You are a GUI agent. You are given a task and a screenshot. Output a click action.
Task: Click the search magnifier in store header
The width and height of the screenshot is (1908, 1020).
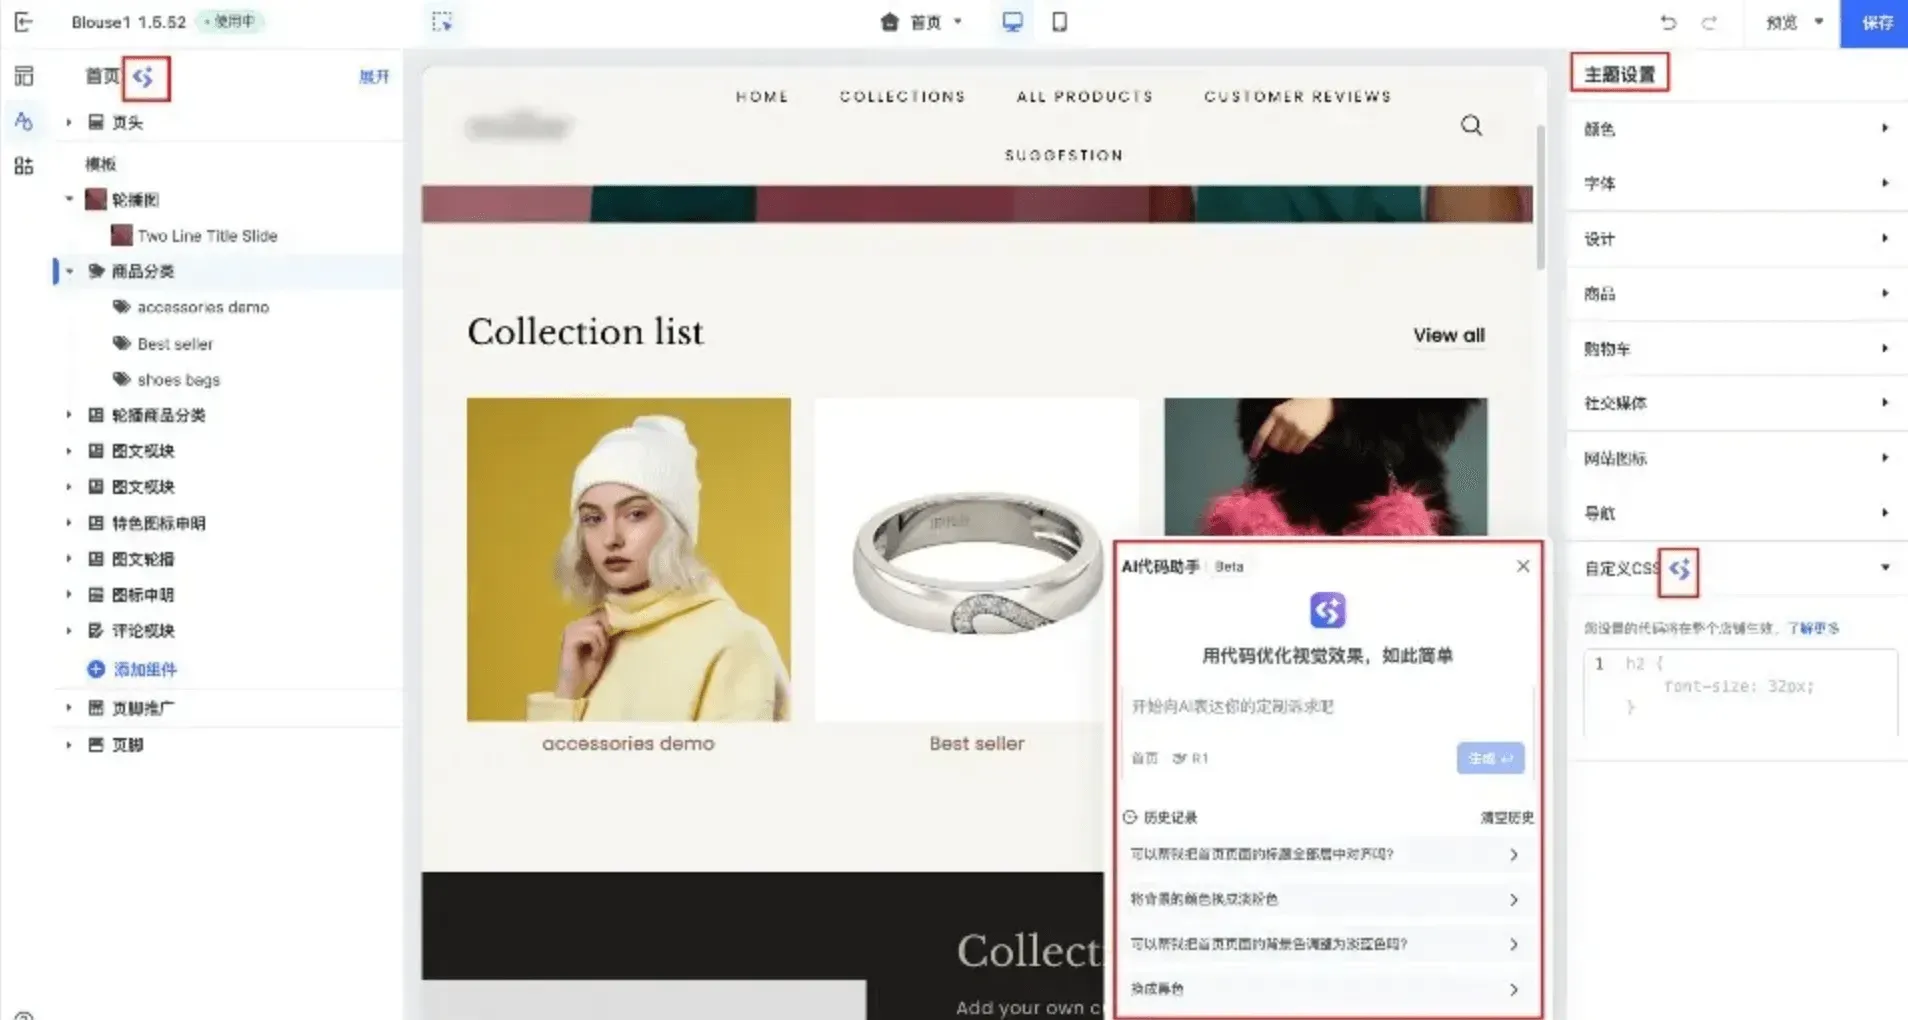[x=1471, y=125]
